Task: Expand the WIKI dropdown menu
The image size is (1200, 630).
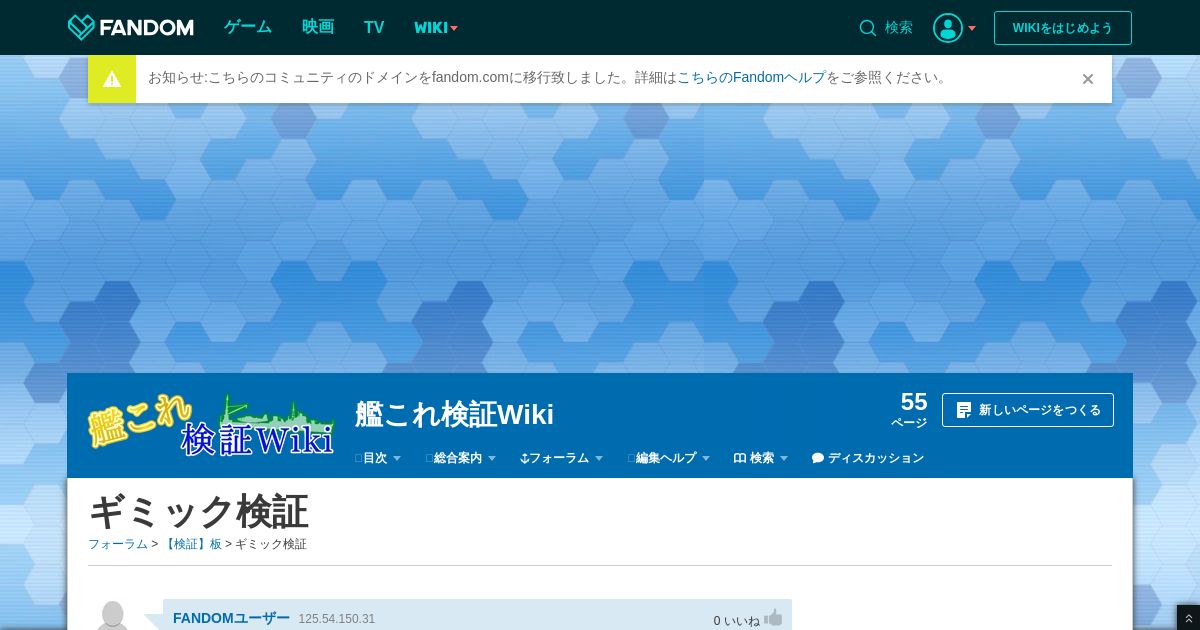Action: click(x=436, y=28)
